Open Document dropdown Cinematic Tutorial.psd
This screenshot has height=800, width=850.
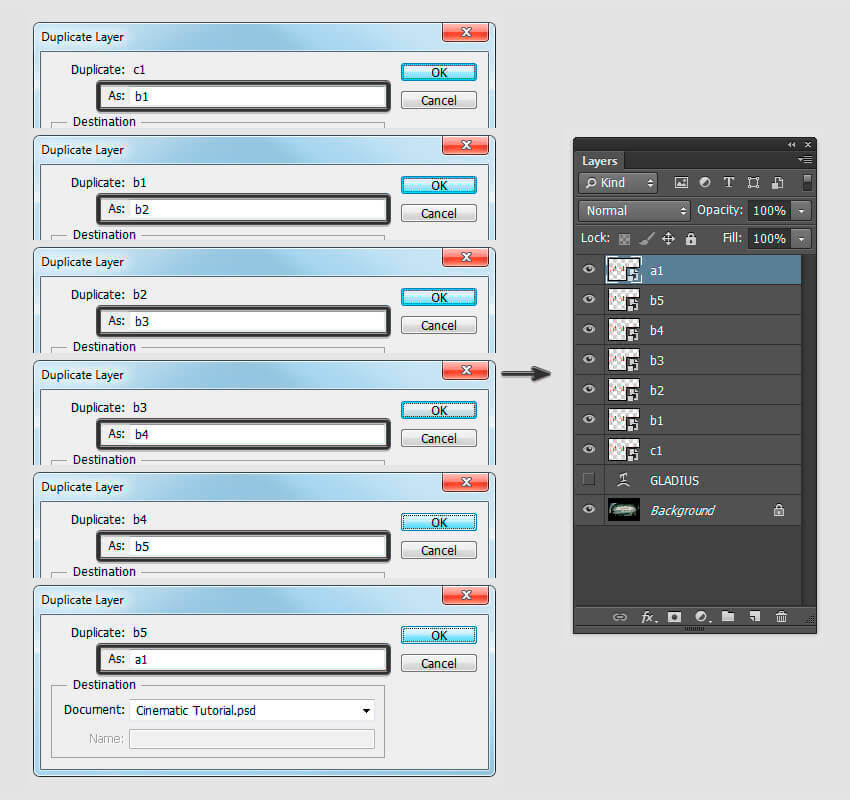(252, 710)
